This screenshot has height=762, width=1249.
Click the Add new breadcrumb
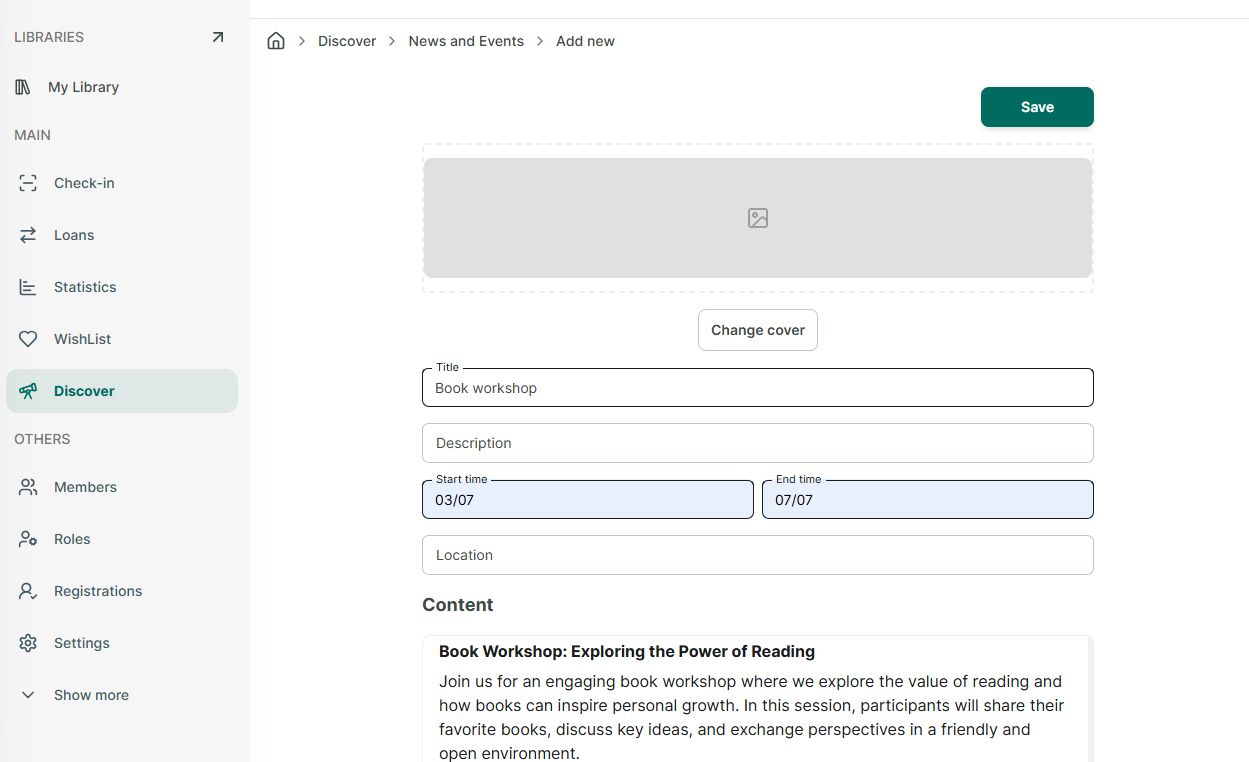pos(585,41)
